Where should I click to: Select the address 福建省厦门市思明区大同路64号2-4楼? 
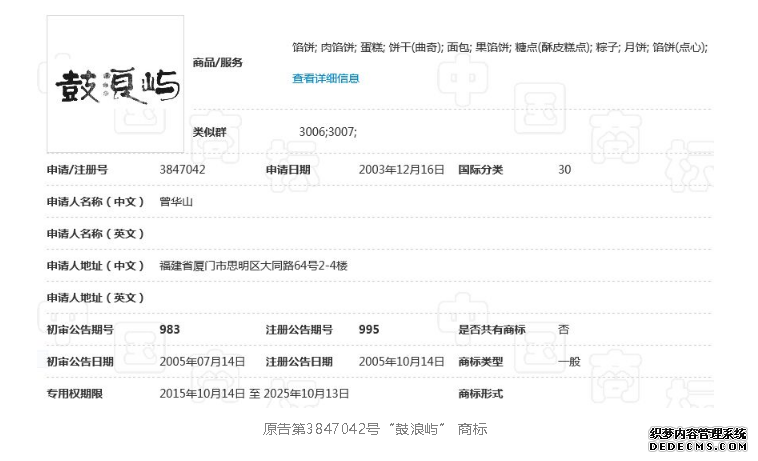pyautogui.click(x=253, y=266)
